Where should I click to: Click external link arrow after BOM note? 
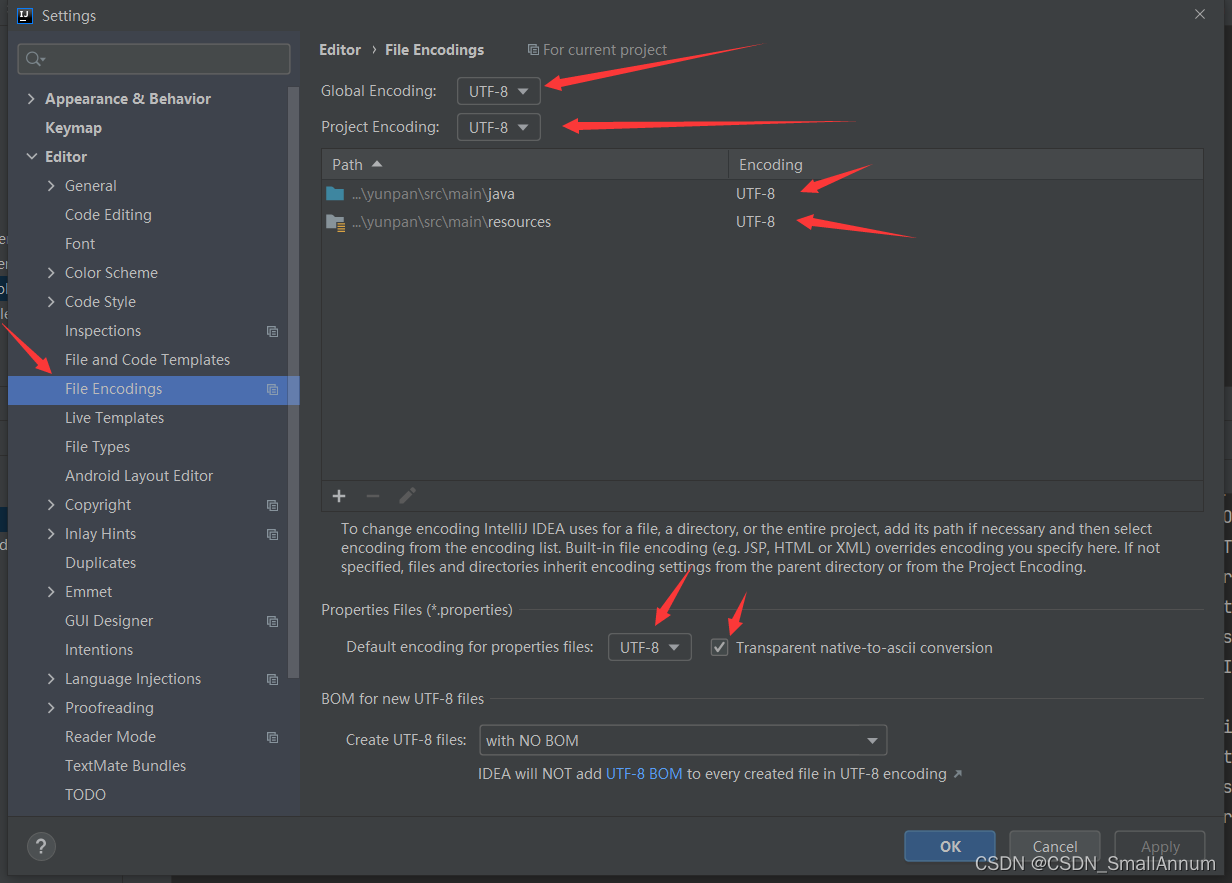coord(958,773)
